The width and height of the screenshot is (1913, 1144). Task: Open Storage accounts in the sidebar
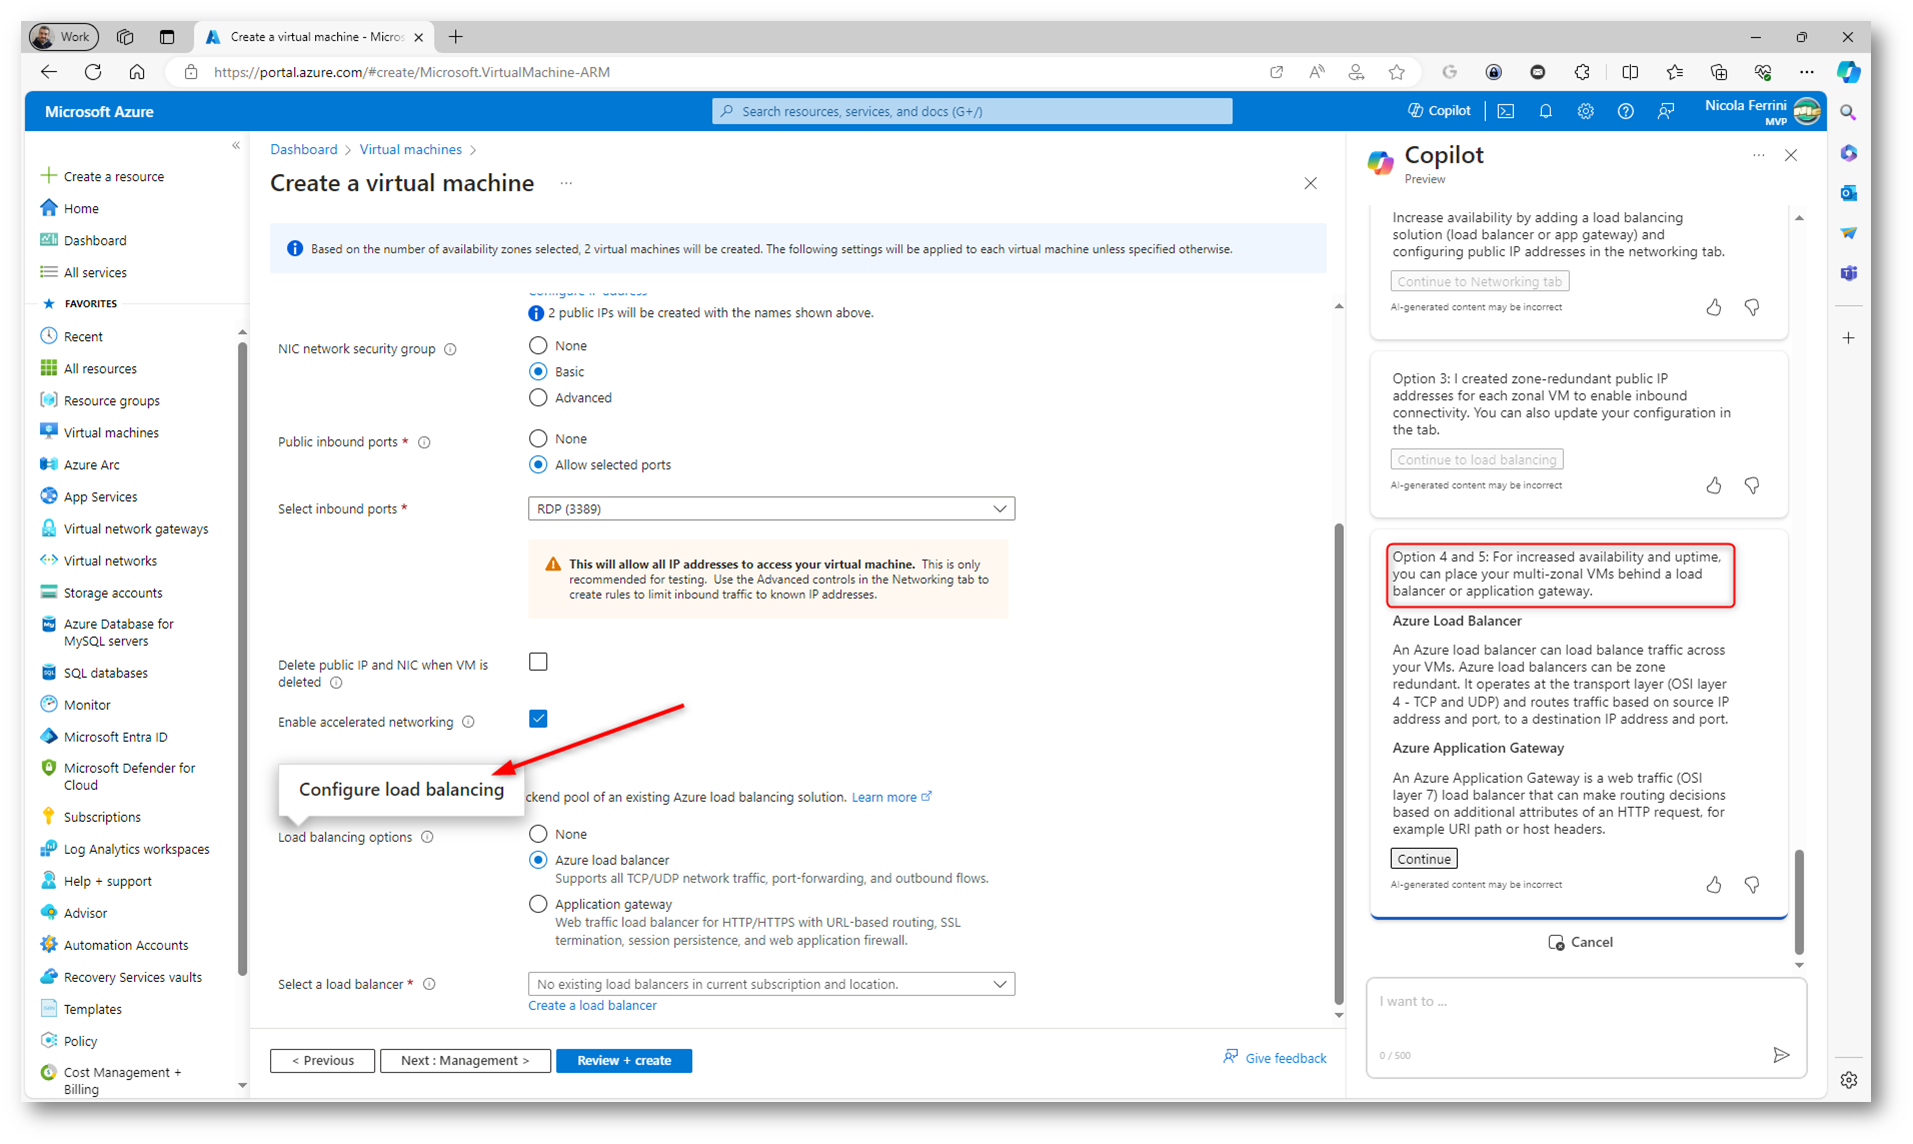(112, 592)
